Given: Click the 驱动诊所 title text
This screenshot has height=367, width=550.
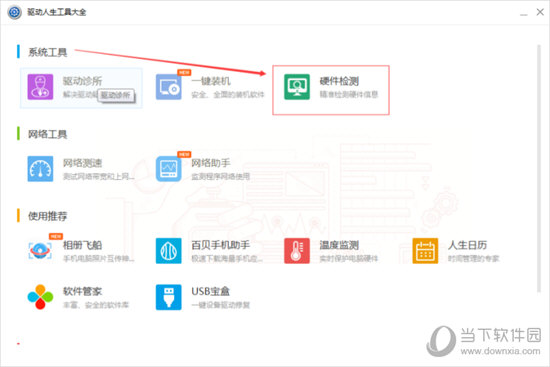Looking at the screenshot, I should 82,81.
